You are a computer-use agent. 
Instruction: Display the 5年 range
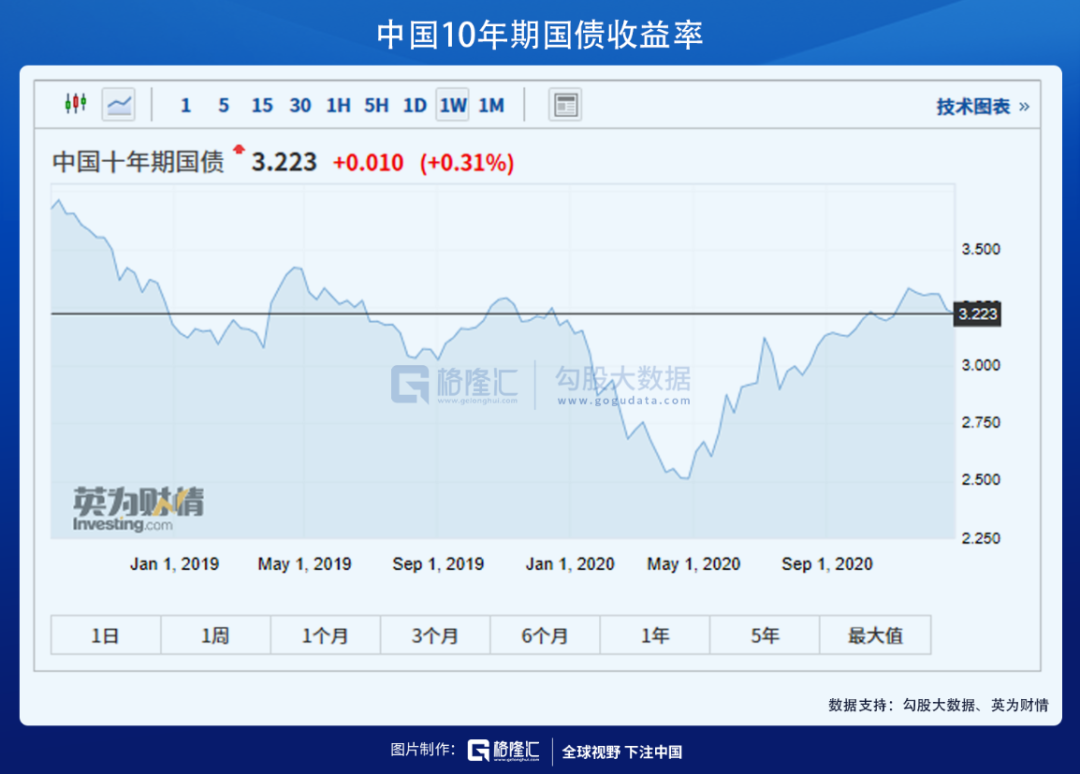pyautogui.click(x=765, y=635)
